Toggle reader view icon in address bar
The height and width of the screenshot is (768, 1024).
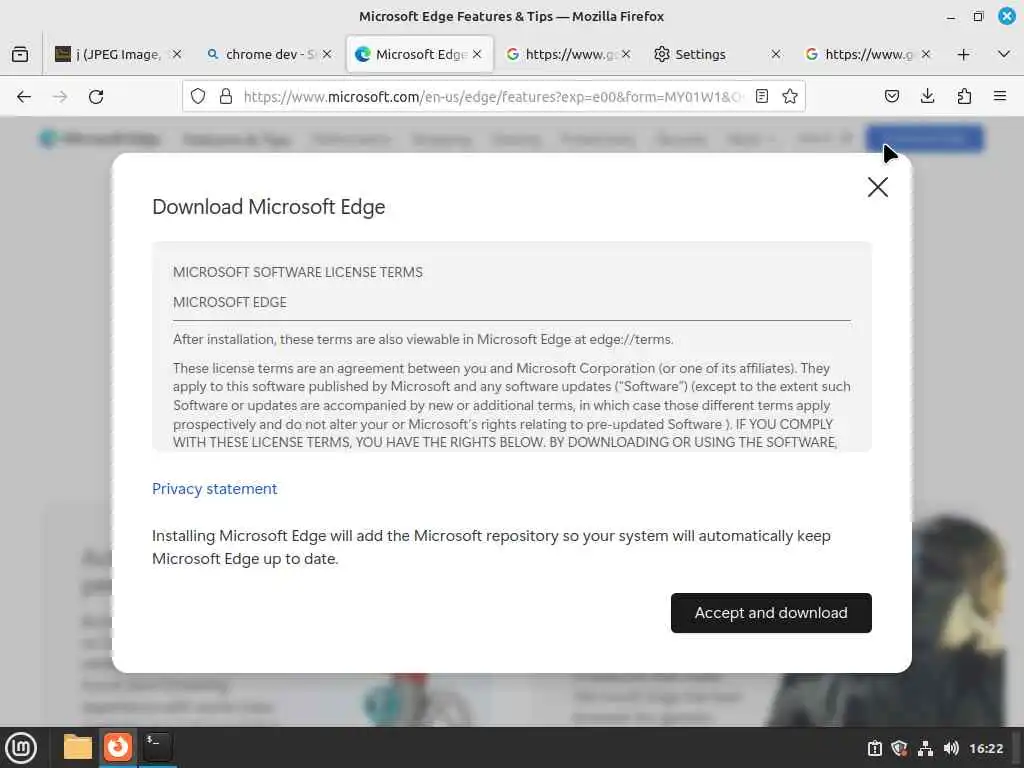point(761,97)
